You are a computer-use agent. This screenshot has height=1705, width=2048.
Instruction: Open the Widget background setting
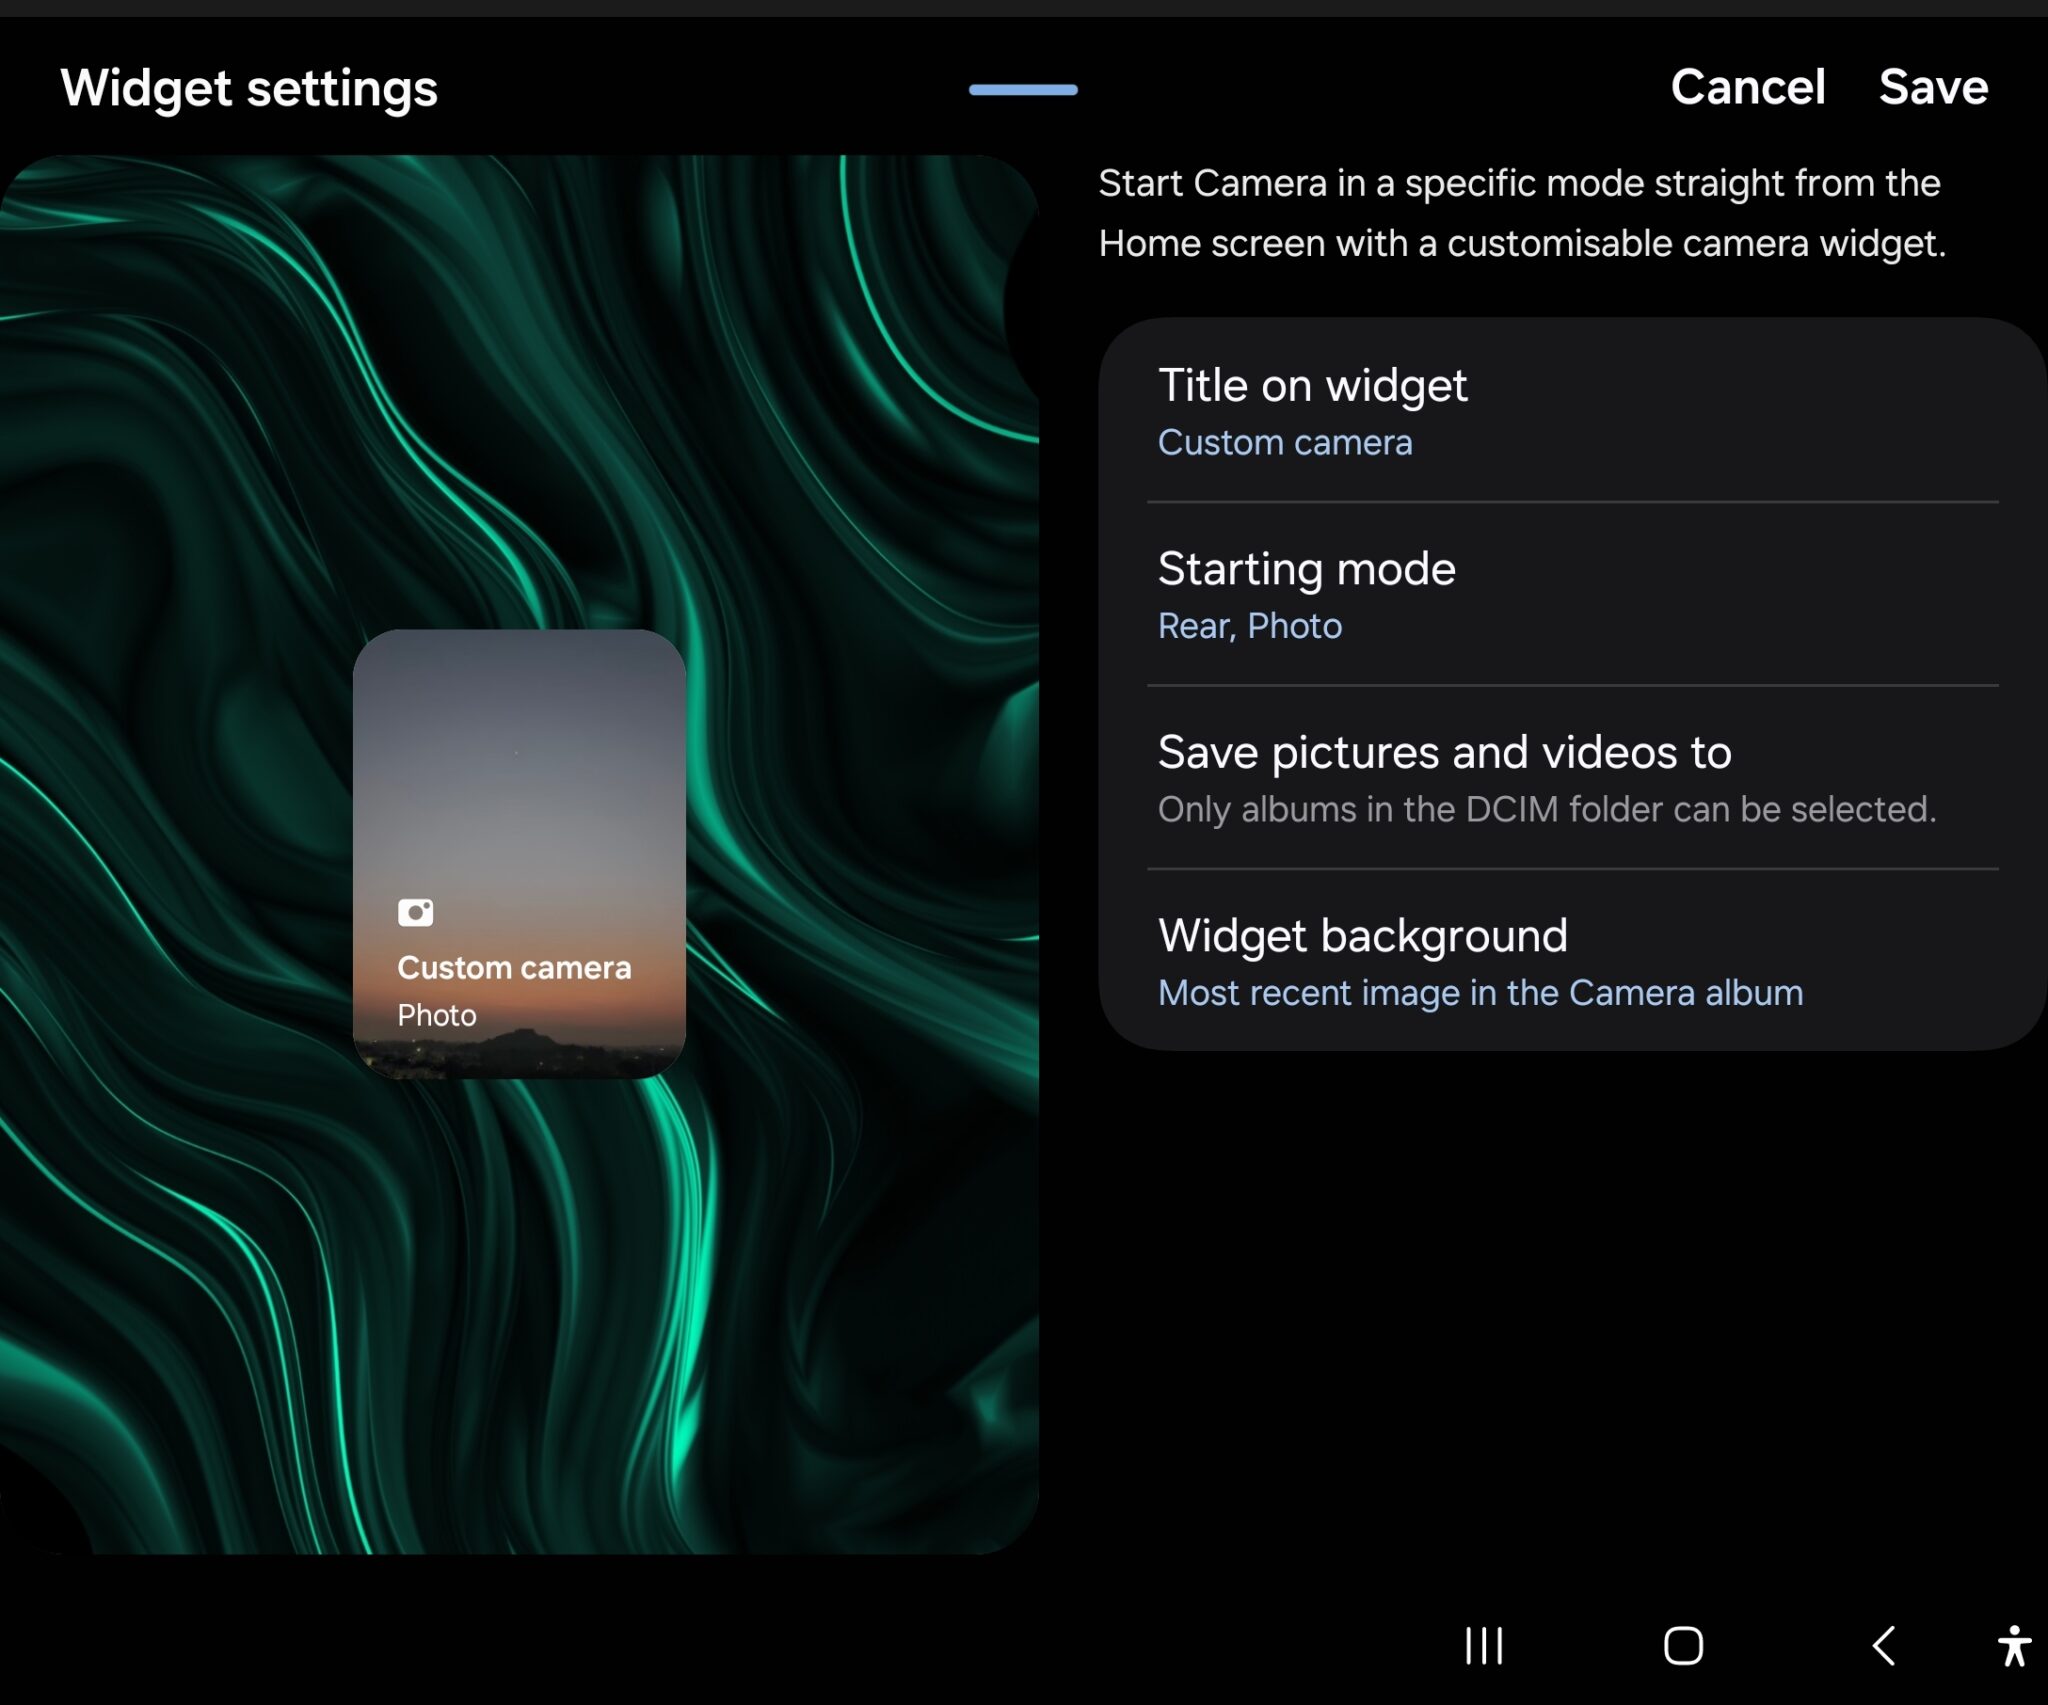pos(1362,935)
